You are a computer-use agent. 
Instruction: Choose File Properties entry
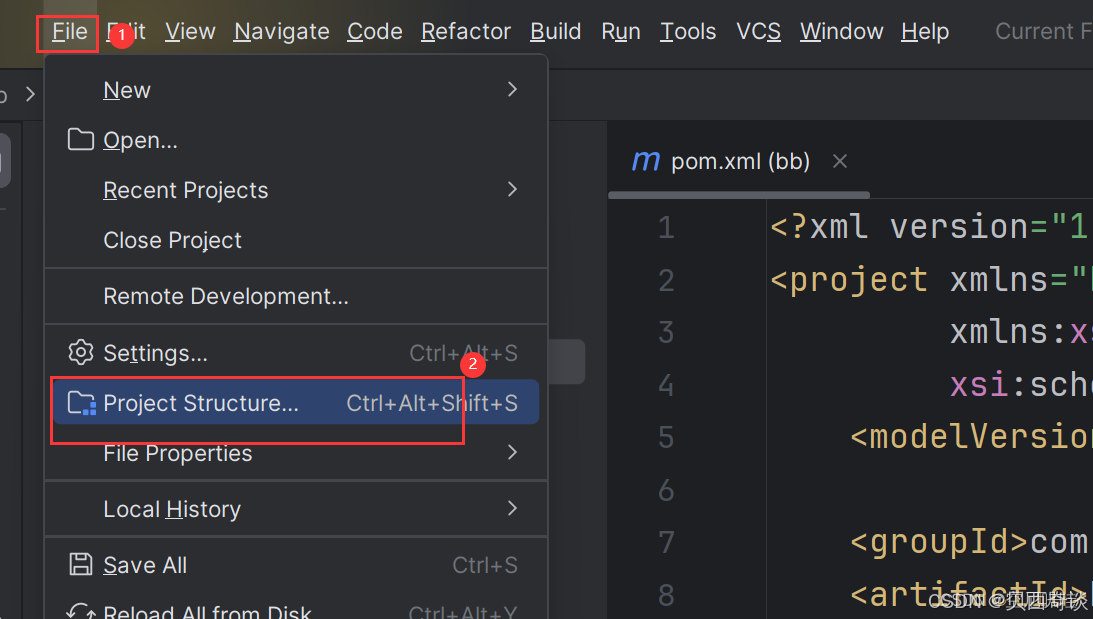pyautogui.click(x=296, y=453)
